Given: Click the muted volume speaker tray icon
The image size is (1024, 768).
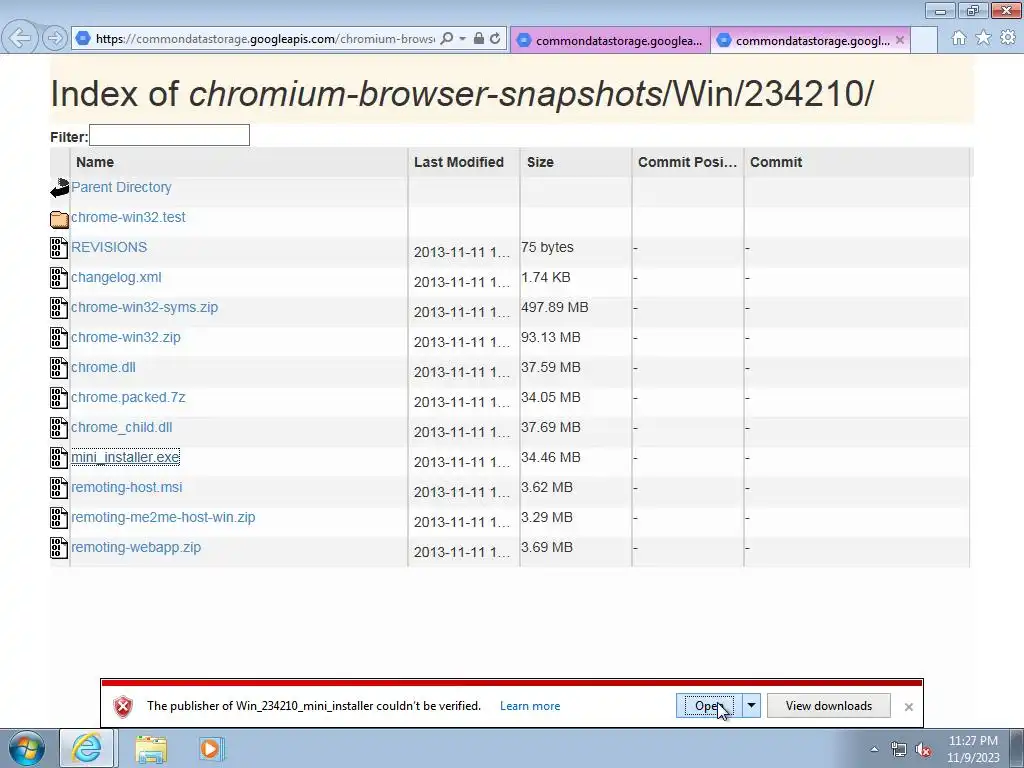Looking at the screenshot, I should [x=923, y=750].
